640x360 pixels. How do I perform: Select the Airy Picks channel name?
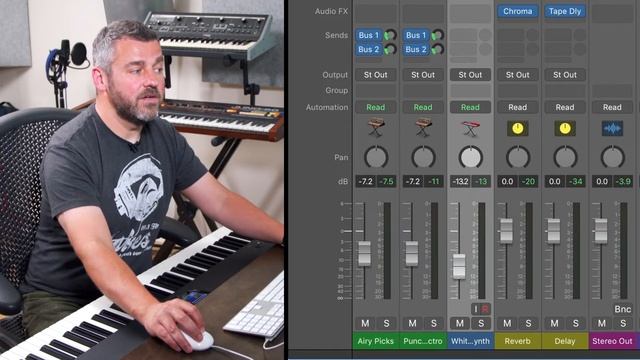376,341
